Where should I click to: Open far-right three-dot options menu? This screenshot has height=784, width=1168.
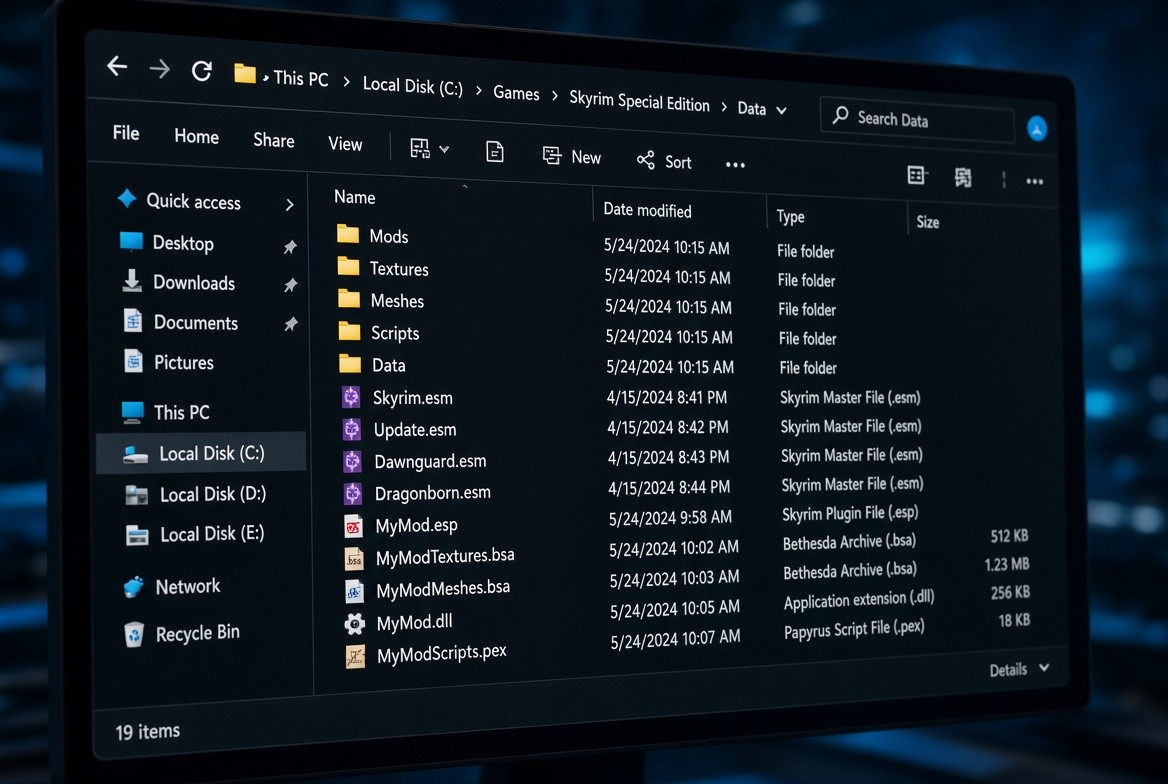coord(1034,181)
